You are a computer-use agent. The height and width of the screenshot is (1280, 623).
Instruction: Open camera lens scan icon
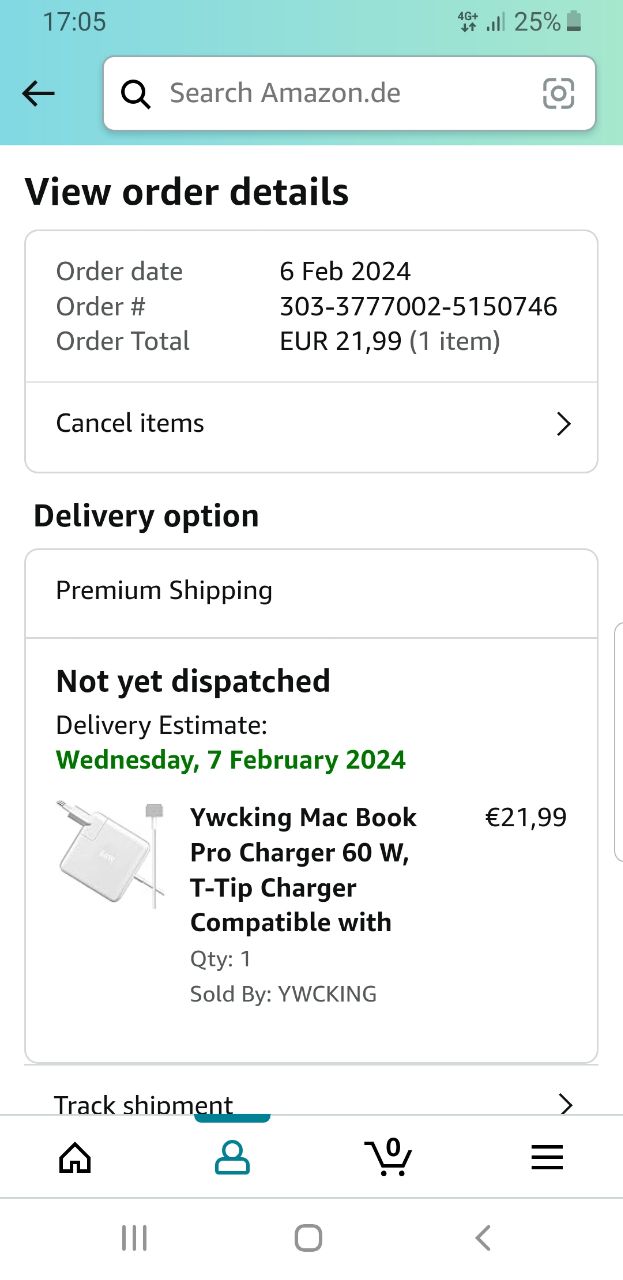(x=558, y=94)
